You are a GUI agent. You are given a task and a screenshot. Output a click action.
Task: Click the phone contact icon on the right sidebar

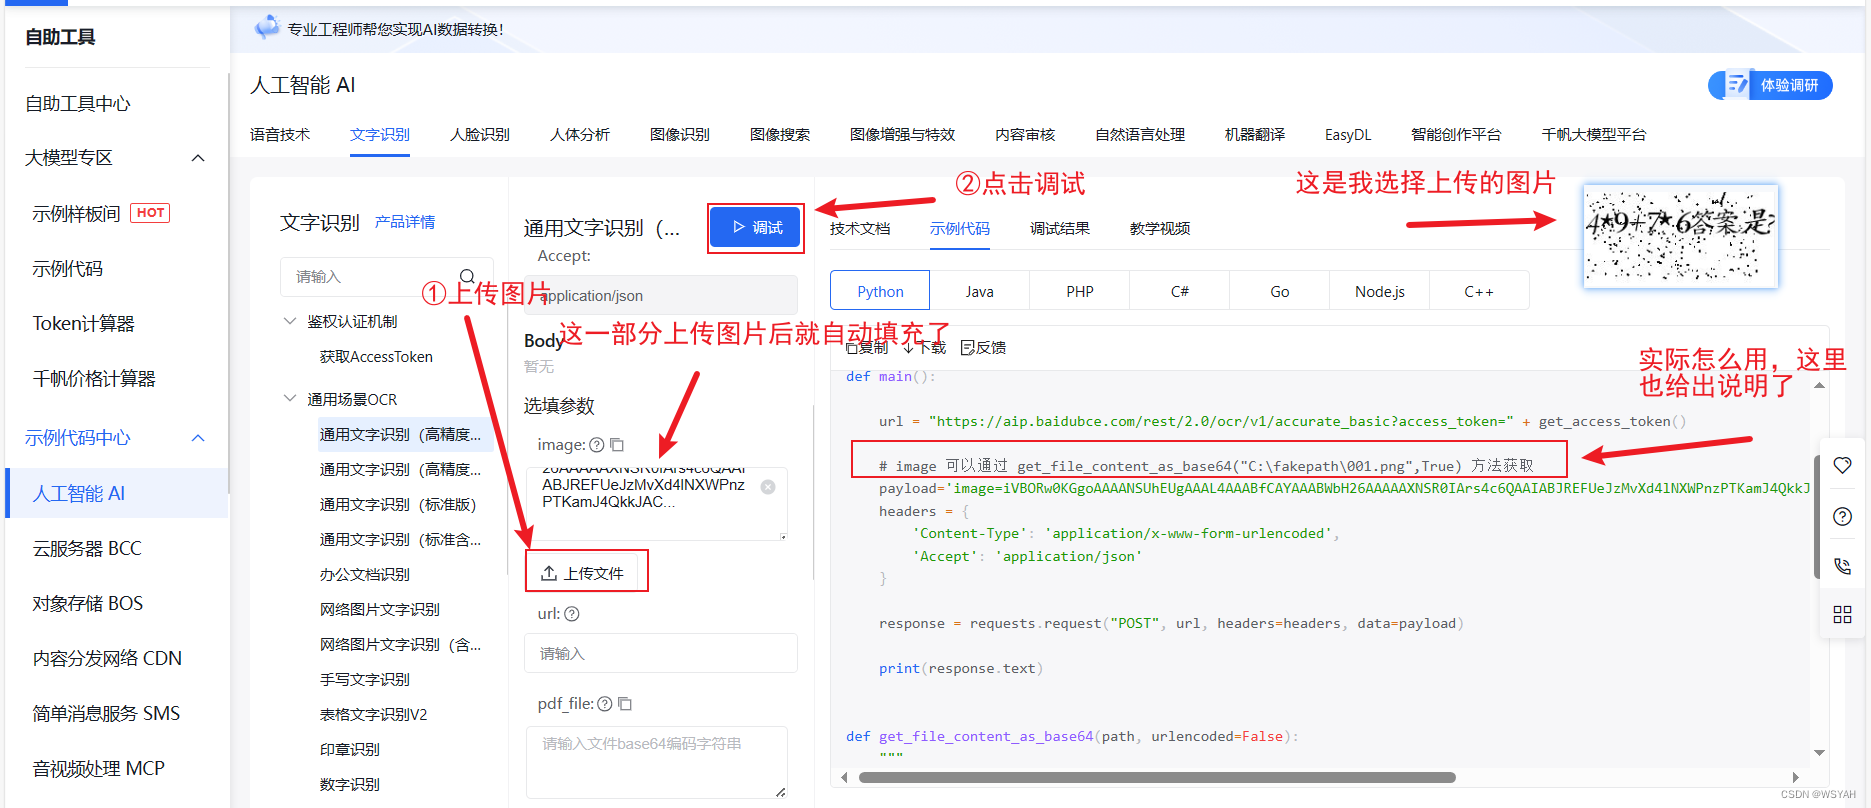1842,566
